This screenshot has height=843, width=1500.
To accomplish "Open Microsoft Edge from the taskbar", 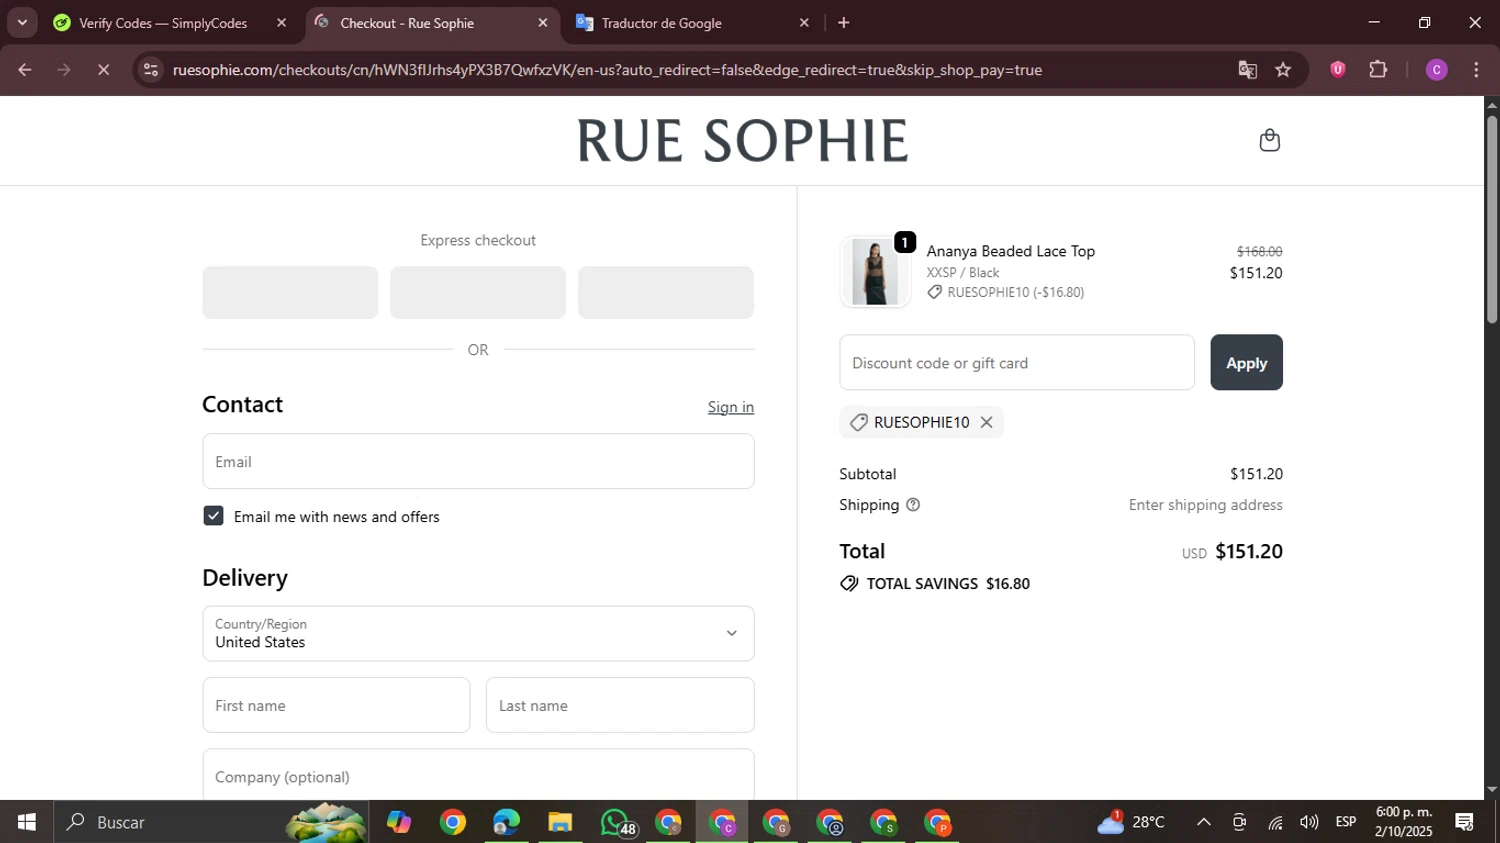I will 506,822.
